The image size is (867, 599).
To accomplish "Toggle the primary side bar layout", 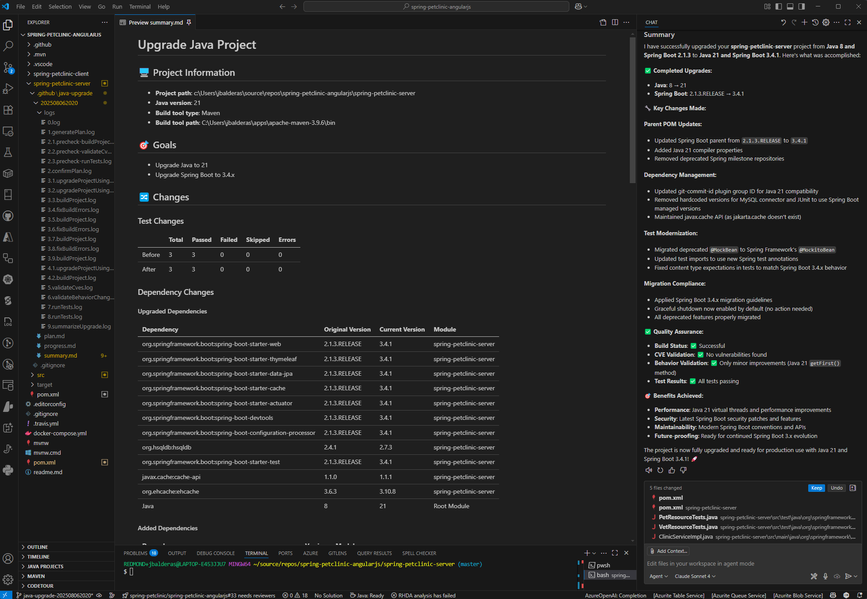I will click(779, 7).
